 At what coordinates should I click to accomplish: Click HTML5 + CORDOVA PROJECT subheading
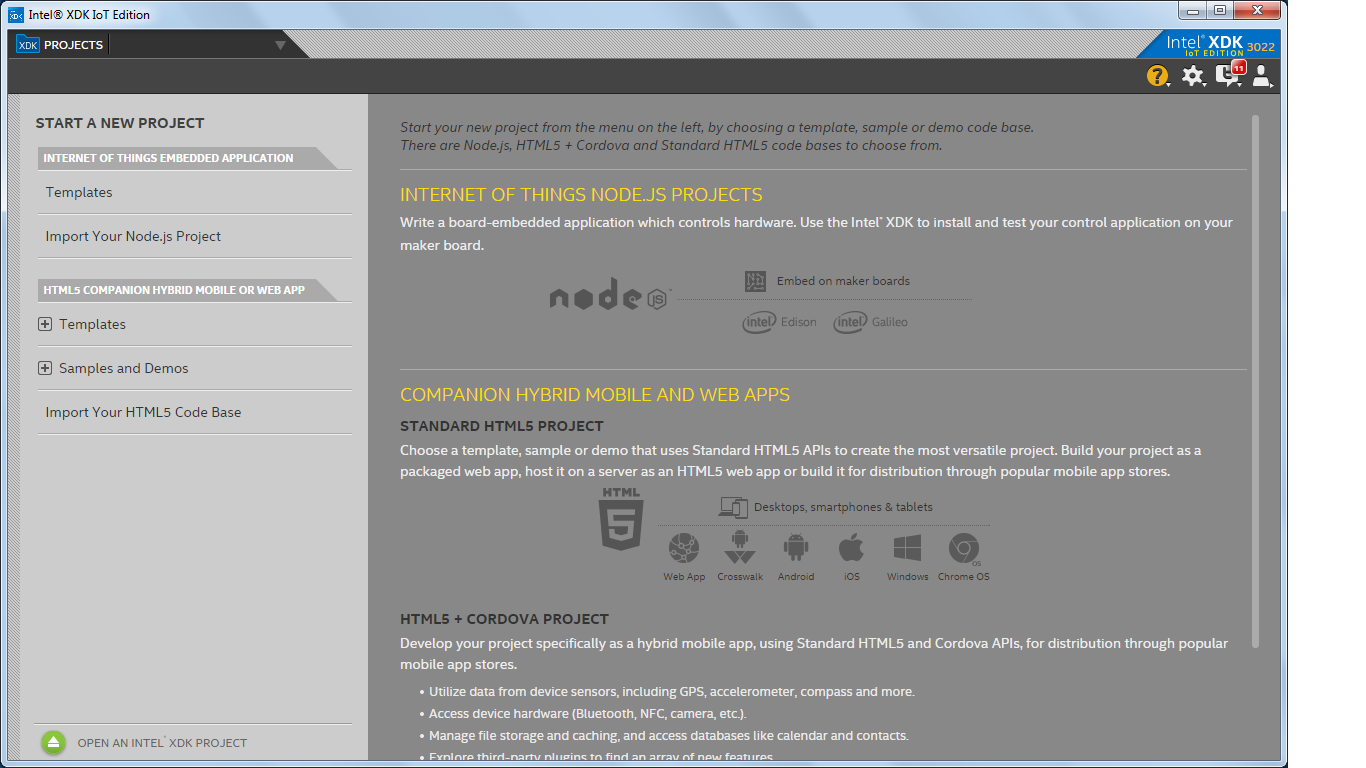504,619
